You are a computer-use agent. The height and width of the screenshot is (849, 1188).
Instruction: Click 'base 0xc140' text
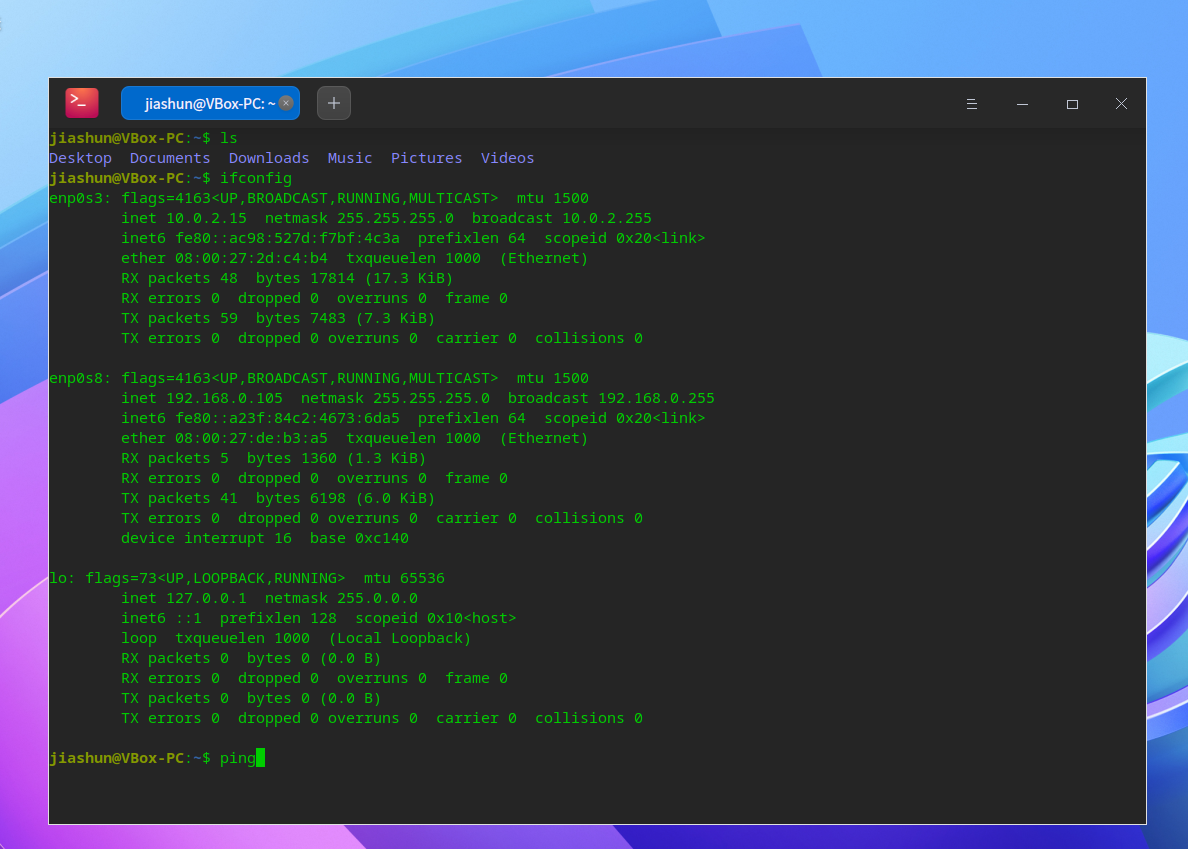[x=359, y=538]
